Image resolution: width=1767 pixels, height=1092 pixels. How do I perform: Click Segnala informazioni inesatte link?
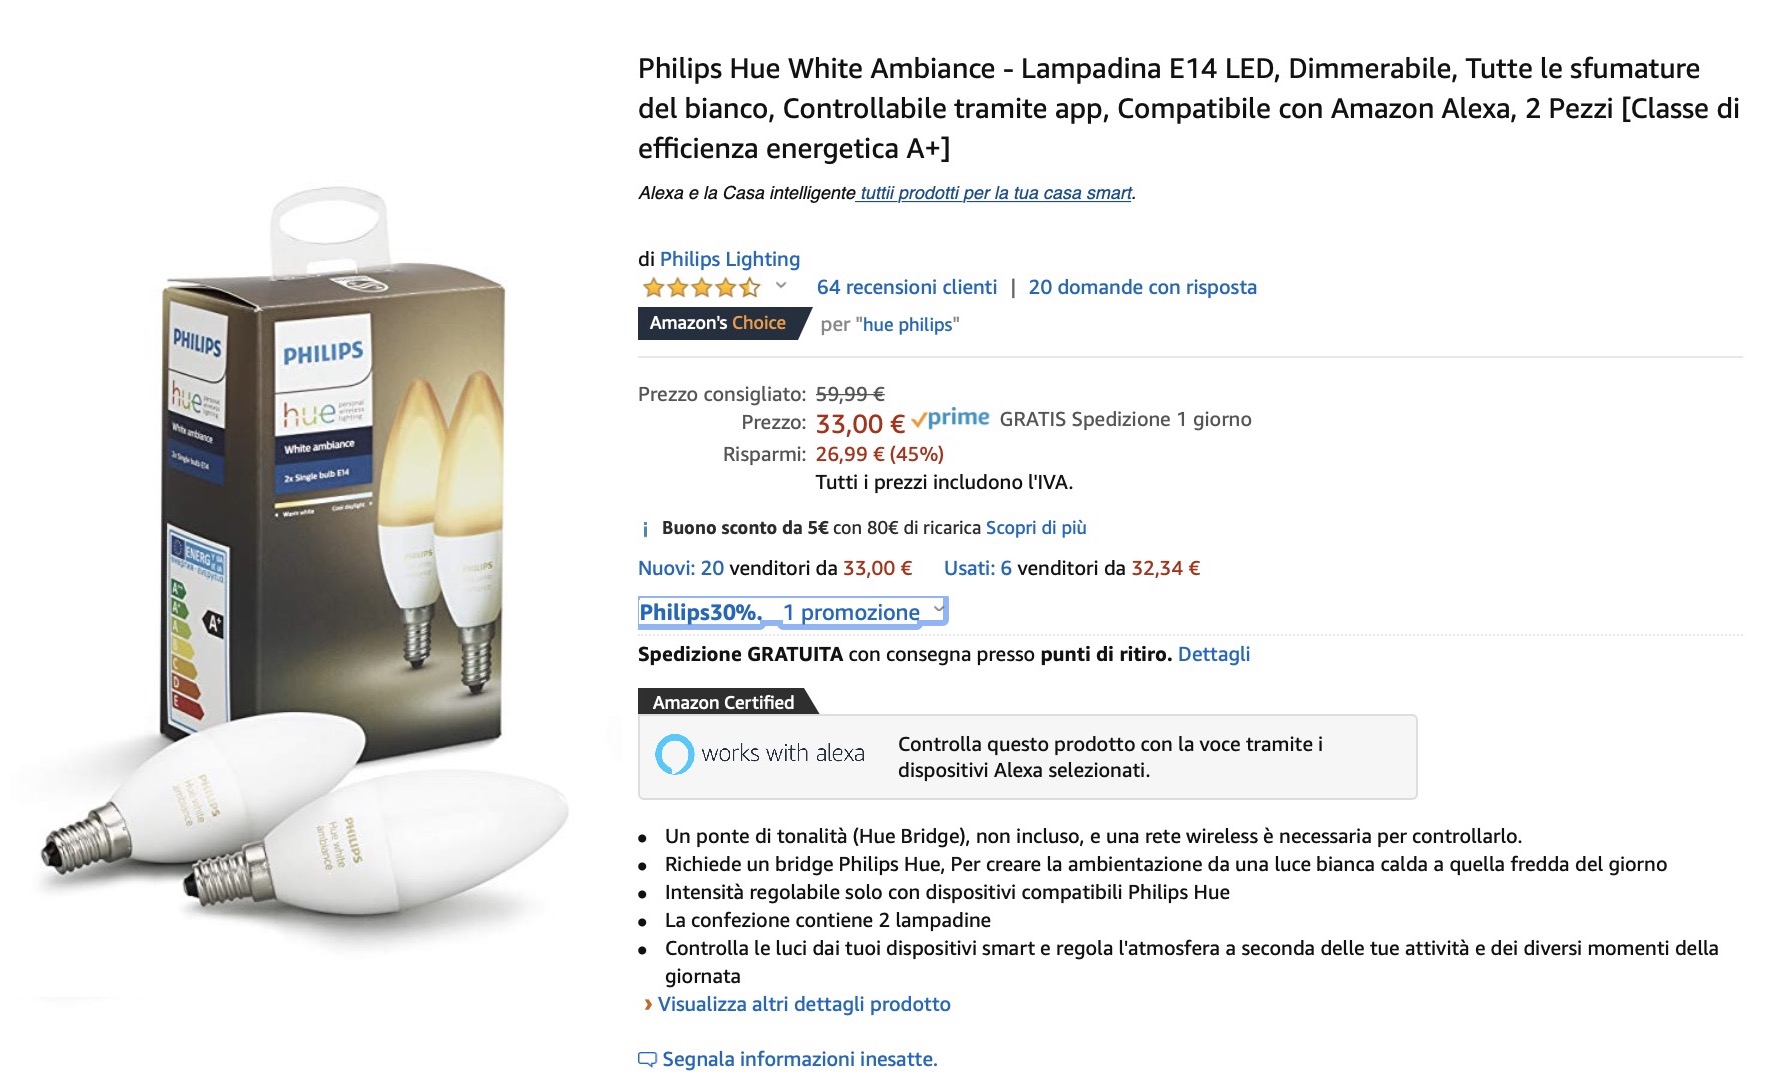click(799, 1059)
